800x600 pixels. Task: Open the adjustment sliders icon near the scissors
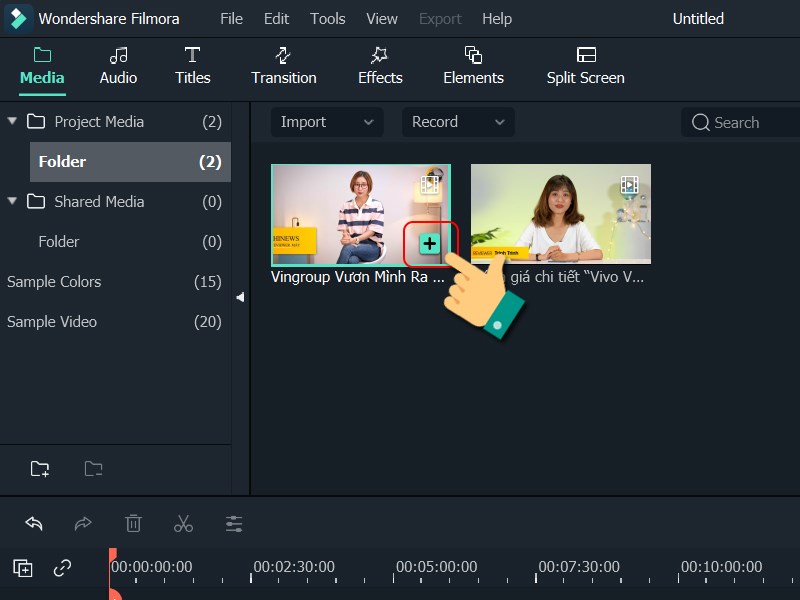[x=234, y=523]
